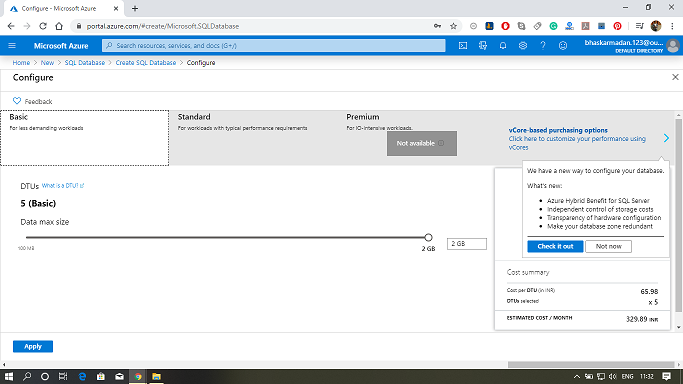Open the Mail app on taskbar
683x384 pixels.
pos(119,377)
